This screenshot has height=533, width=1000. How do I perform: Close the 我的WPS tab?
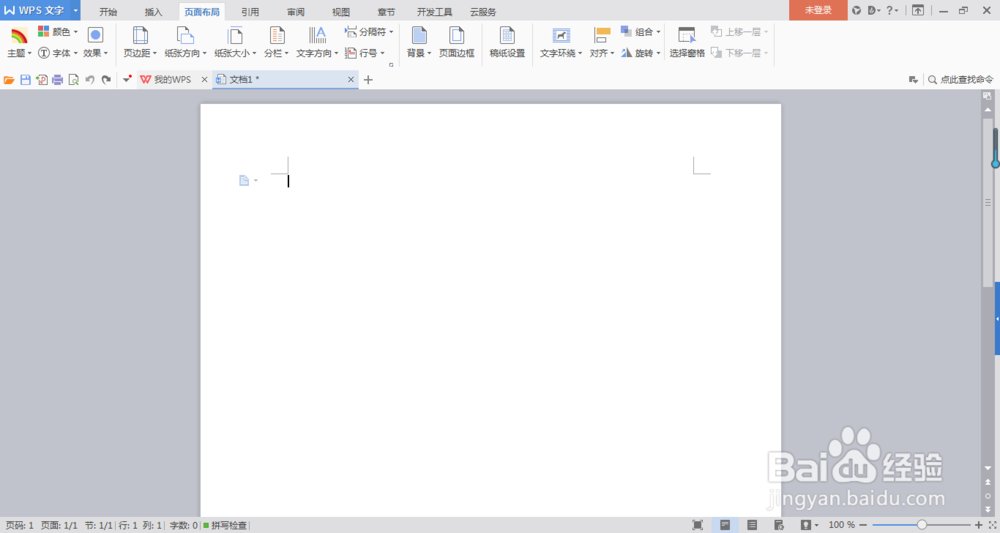(205, 80)
